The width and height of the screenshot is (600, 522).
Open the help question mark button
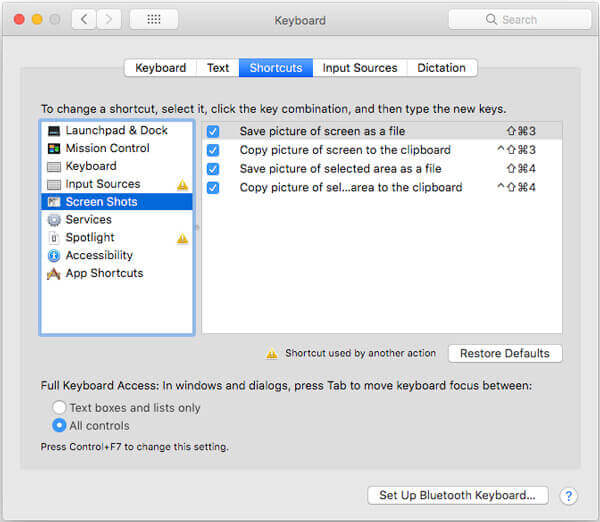(x=568, y=495)
